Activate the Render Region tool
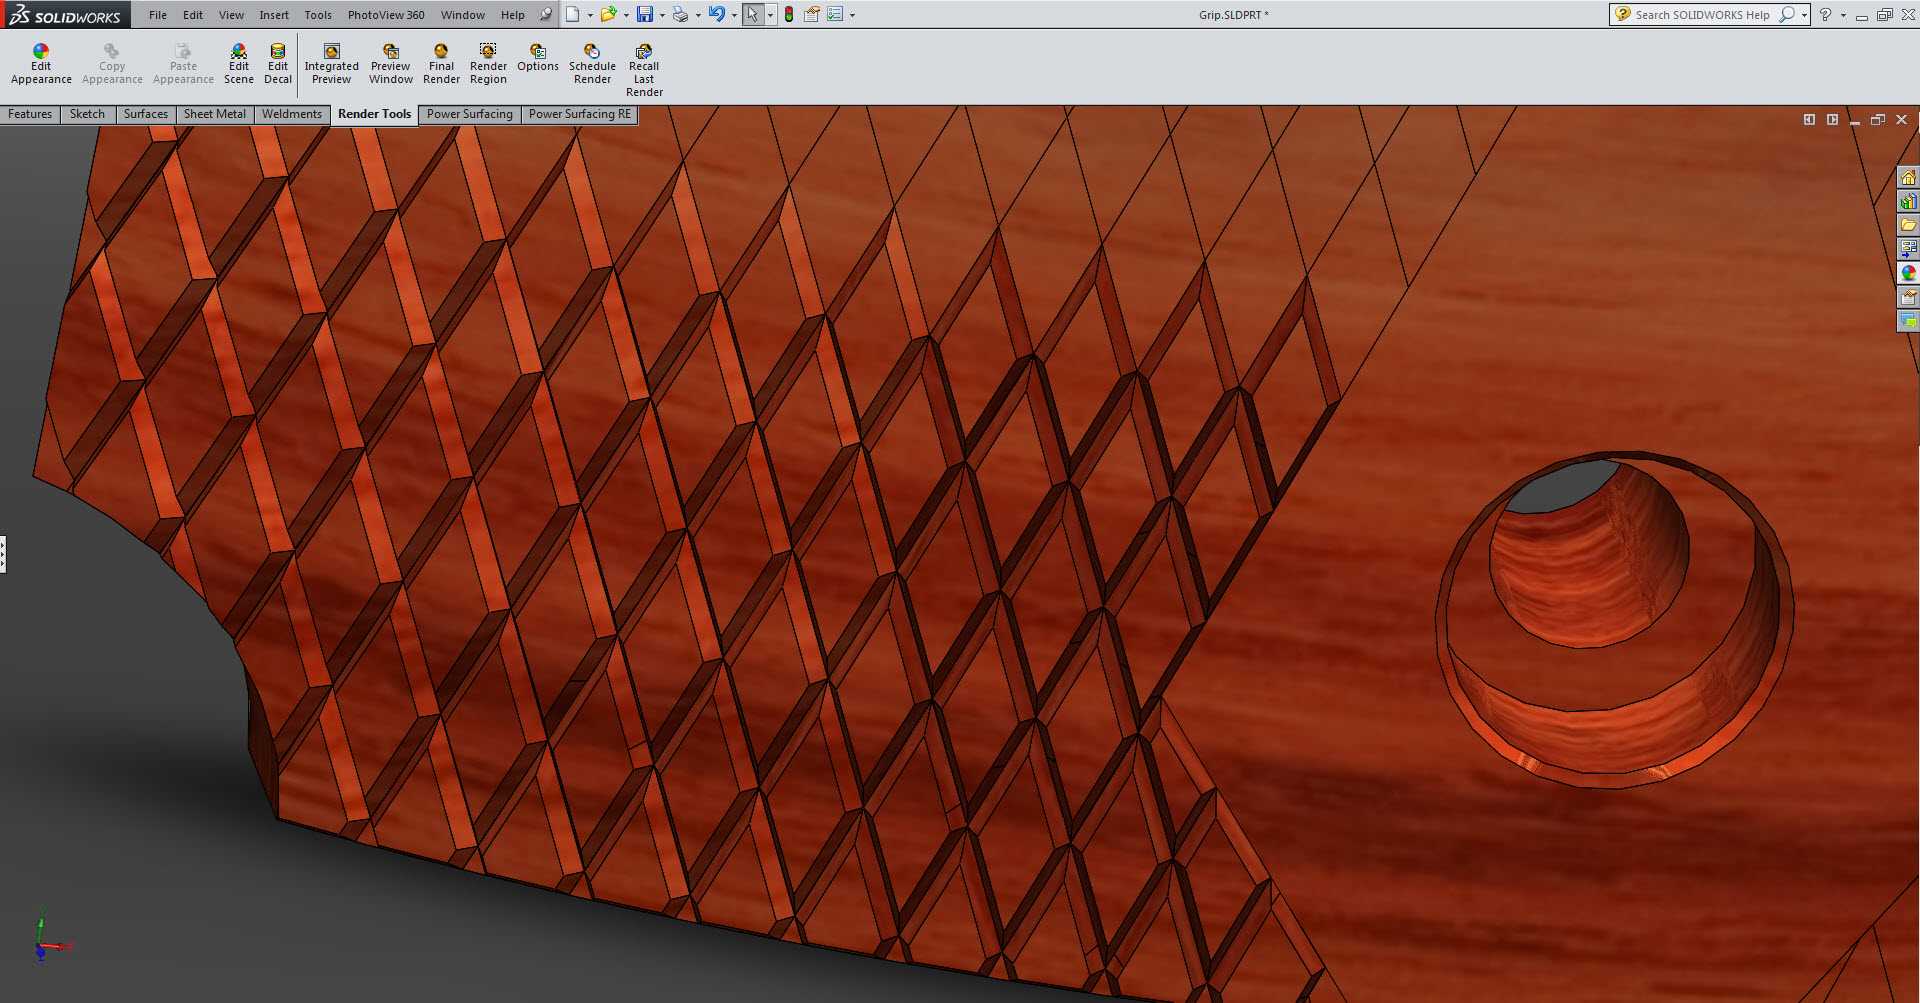 click(488, 64)
